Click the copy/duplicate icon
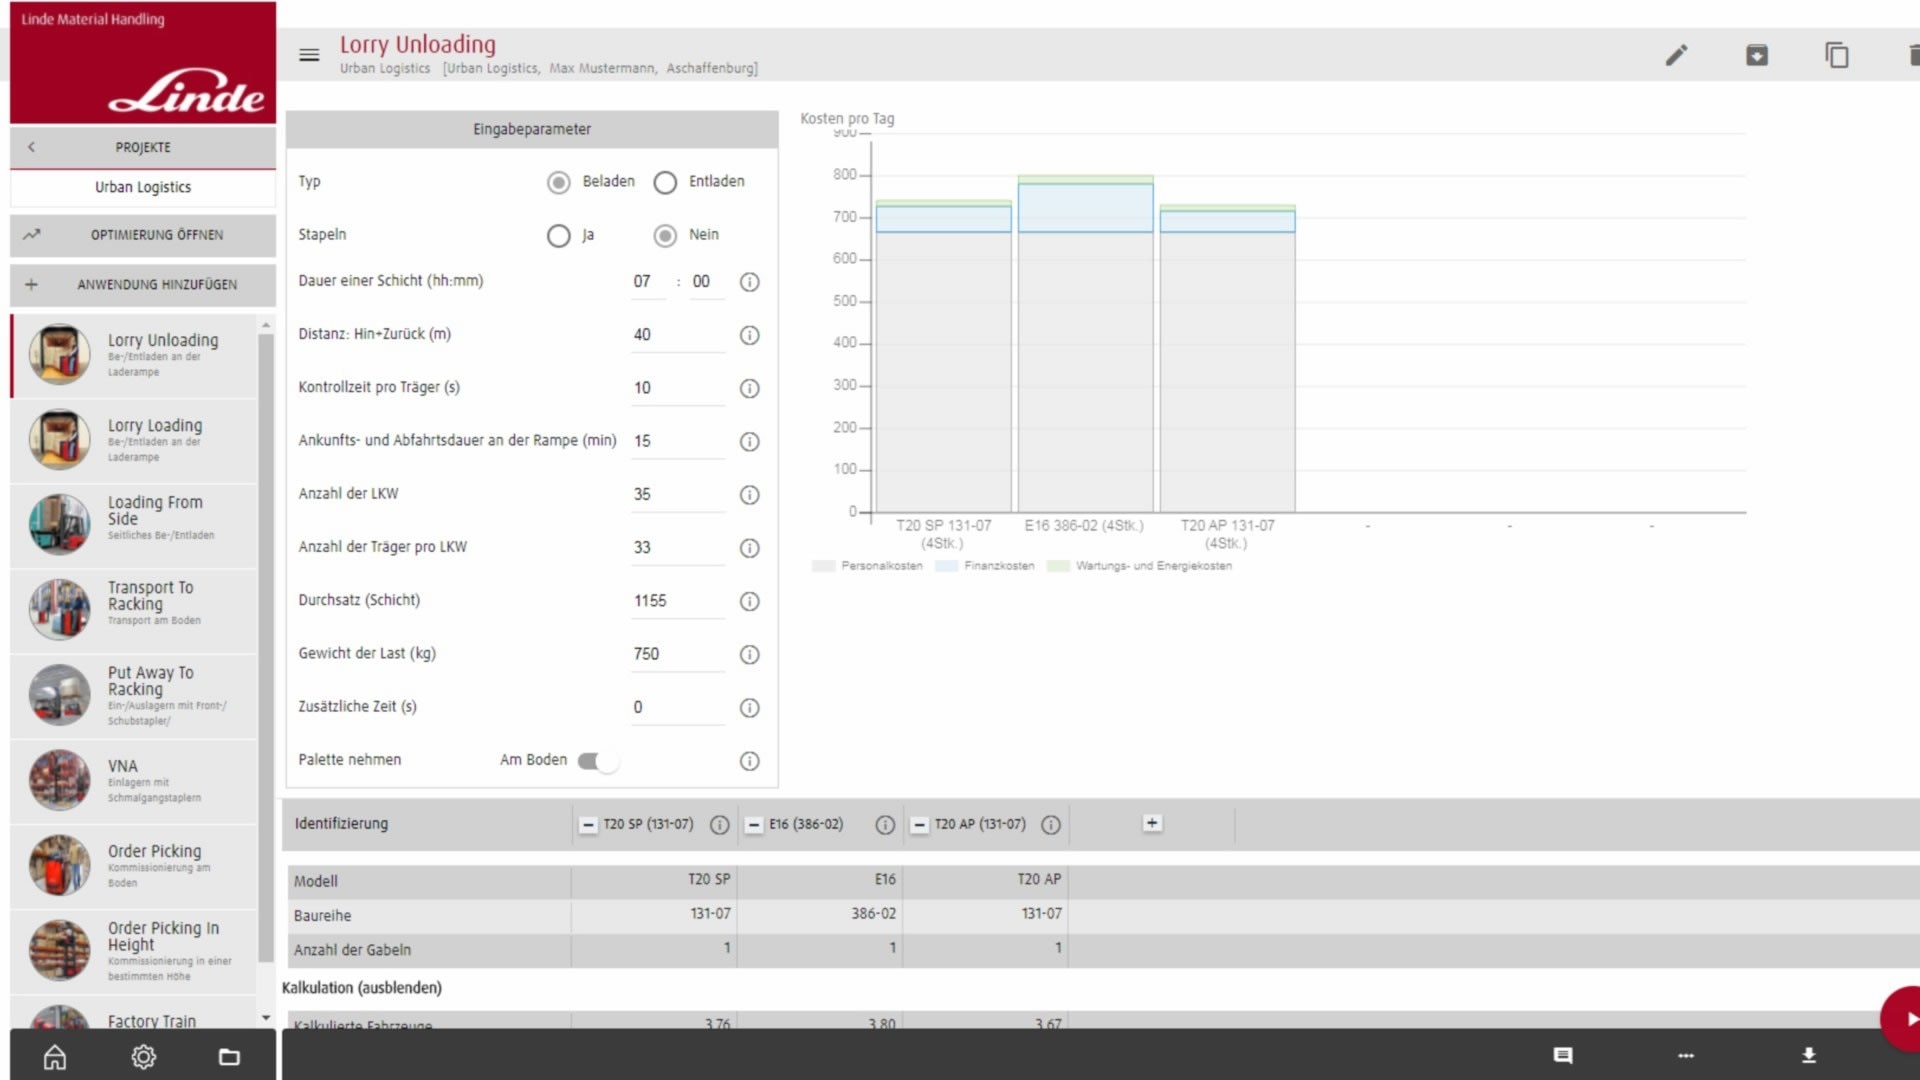 1837,55
